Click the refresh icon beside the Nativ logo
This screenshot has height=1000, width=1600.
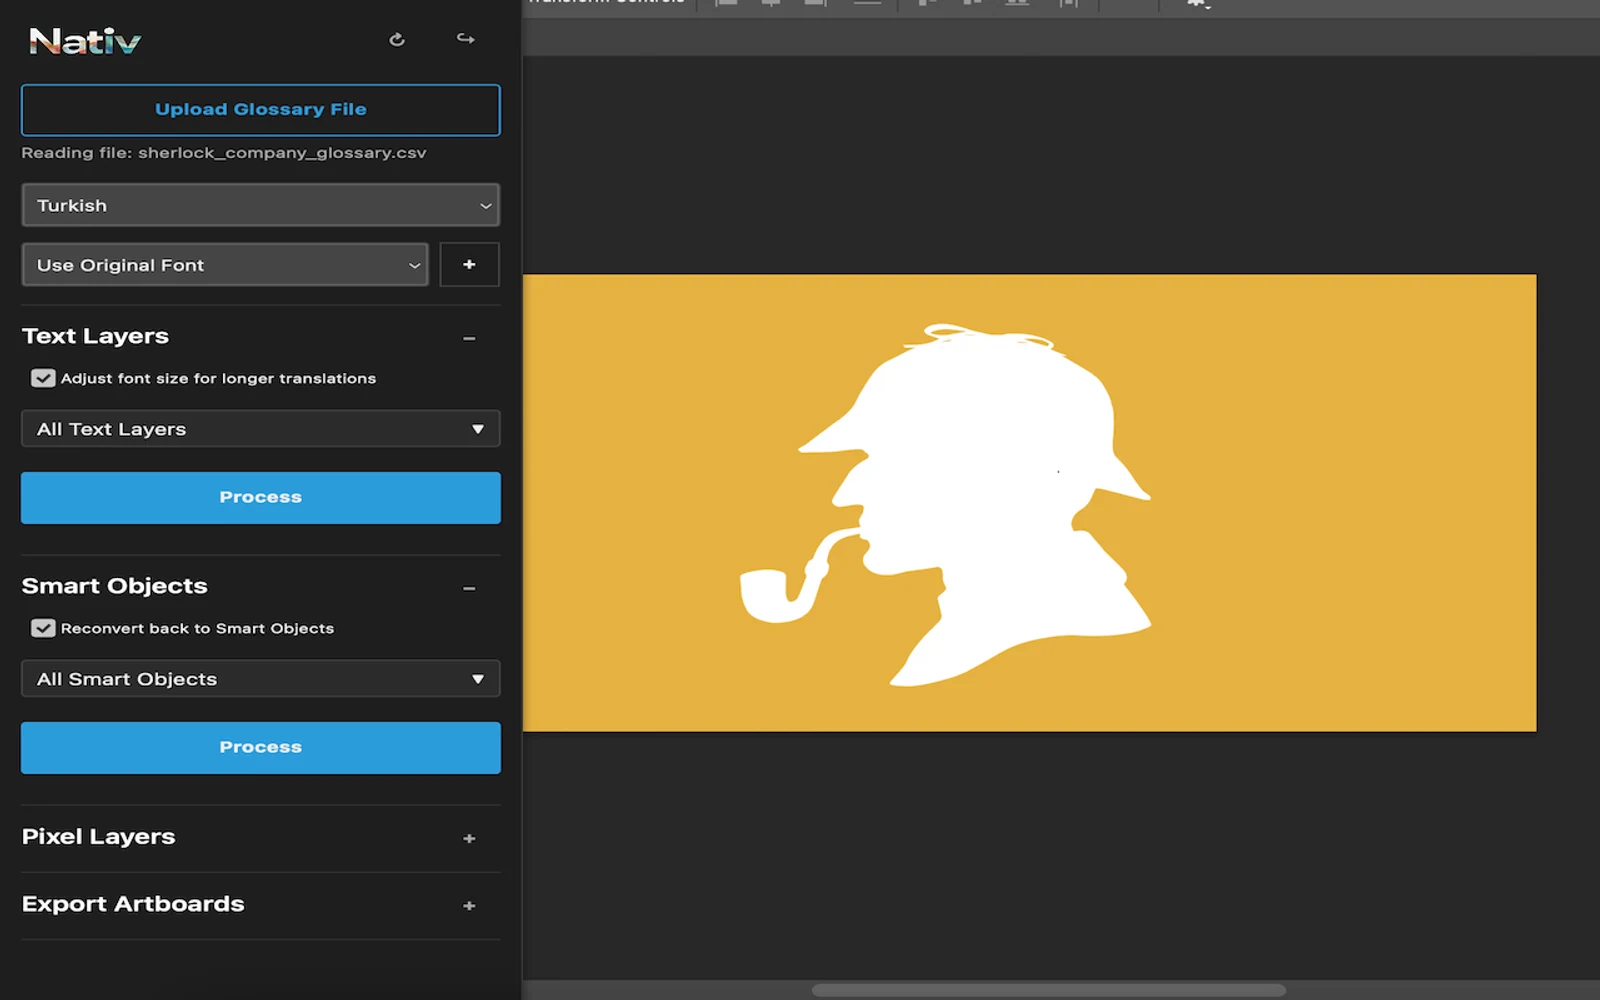[397, 39]
